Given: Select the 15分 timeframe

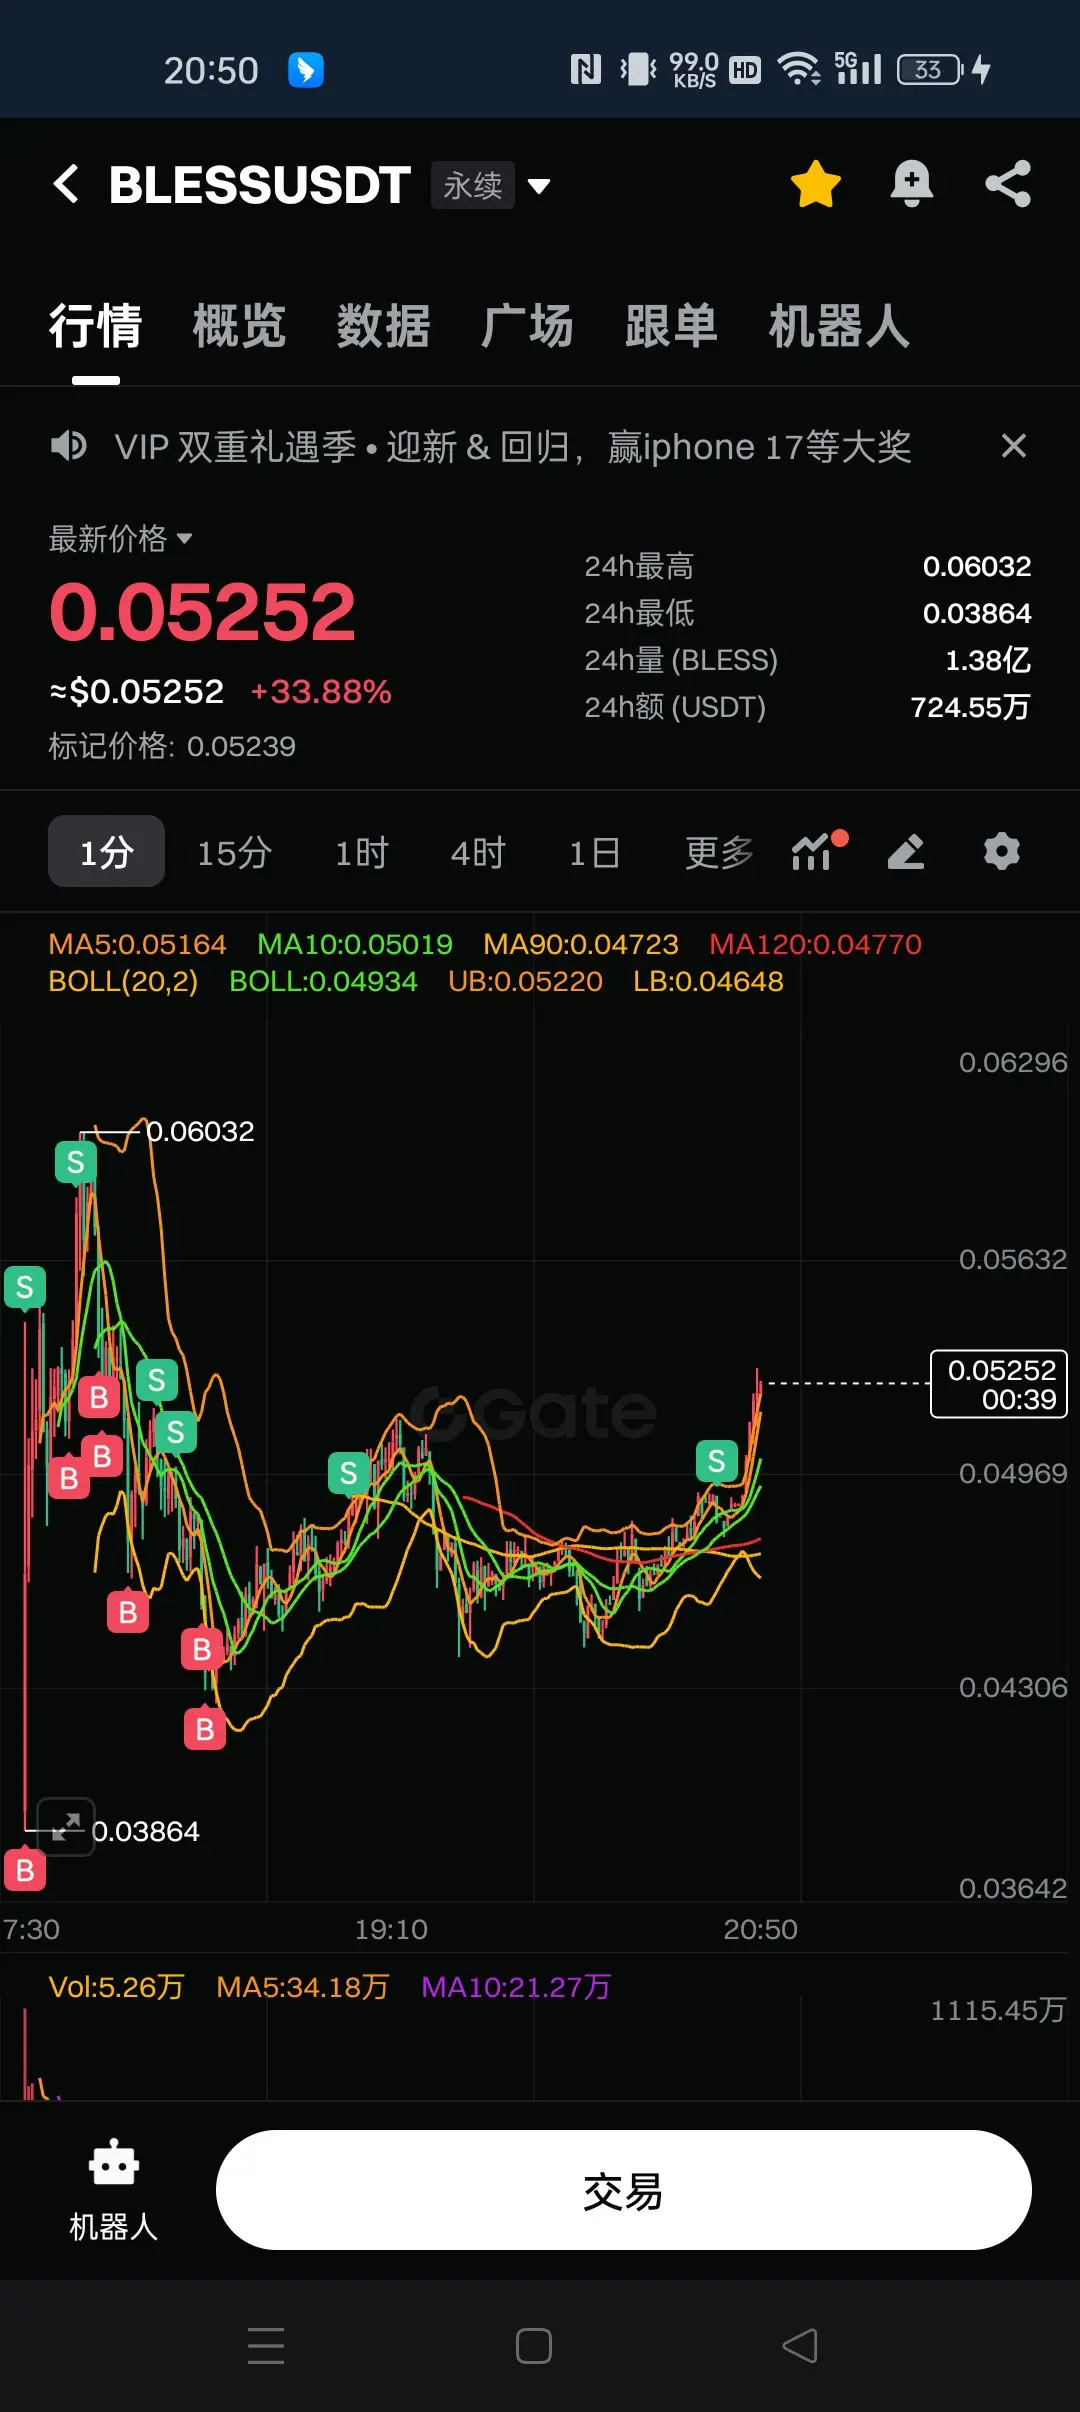Looking at the screenshot, I should pos(234,853).
